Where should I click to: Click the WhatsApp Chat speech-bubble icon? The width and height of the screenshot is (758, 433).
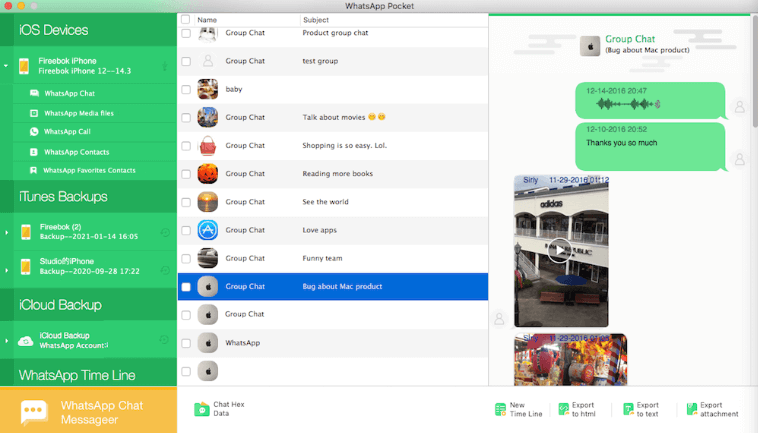point(34,93)
